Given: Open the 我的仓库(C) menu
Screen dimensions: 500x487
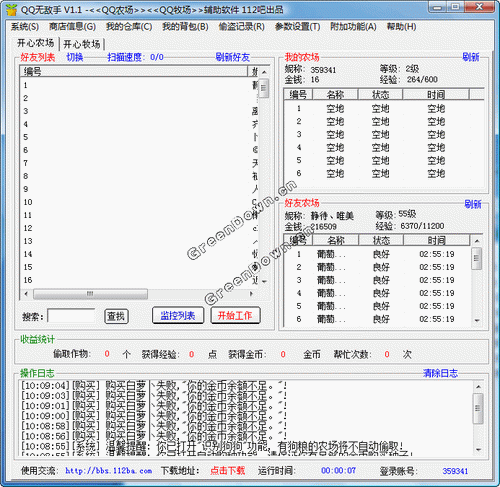Looking at the screenshot, I should coord(129,27).
